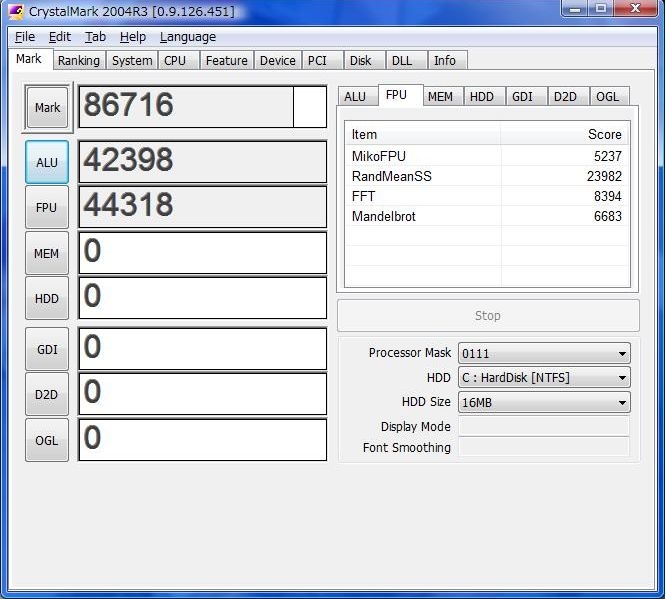Click the Display Mode field
The image size is (666, 599).
544,426
